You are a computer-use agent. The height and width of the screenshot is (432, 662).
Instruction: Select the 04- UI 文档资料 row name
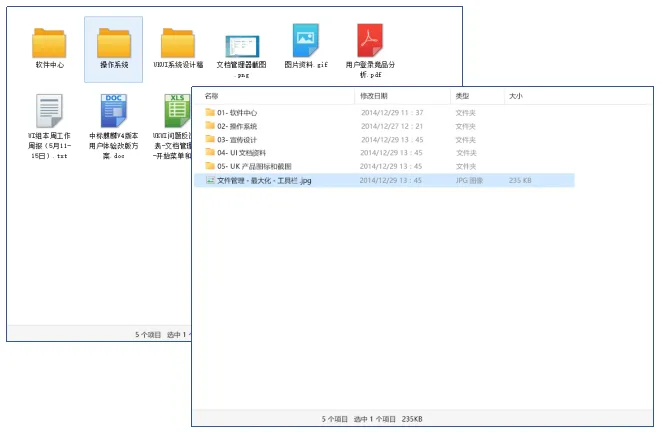pyautogui.click(x=241, y=153)
